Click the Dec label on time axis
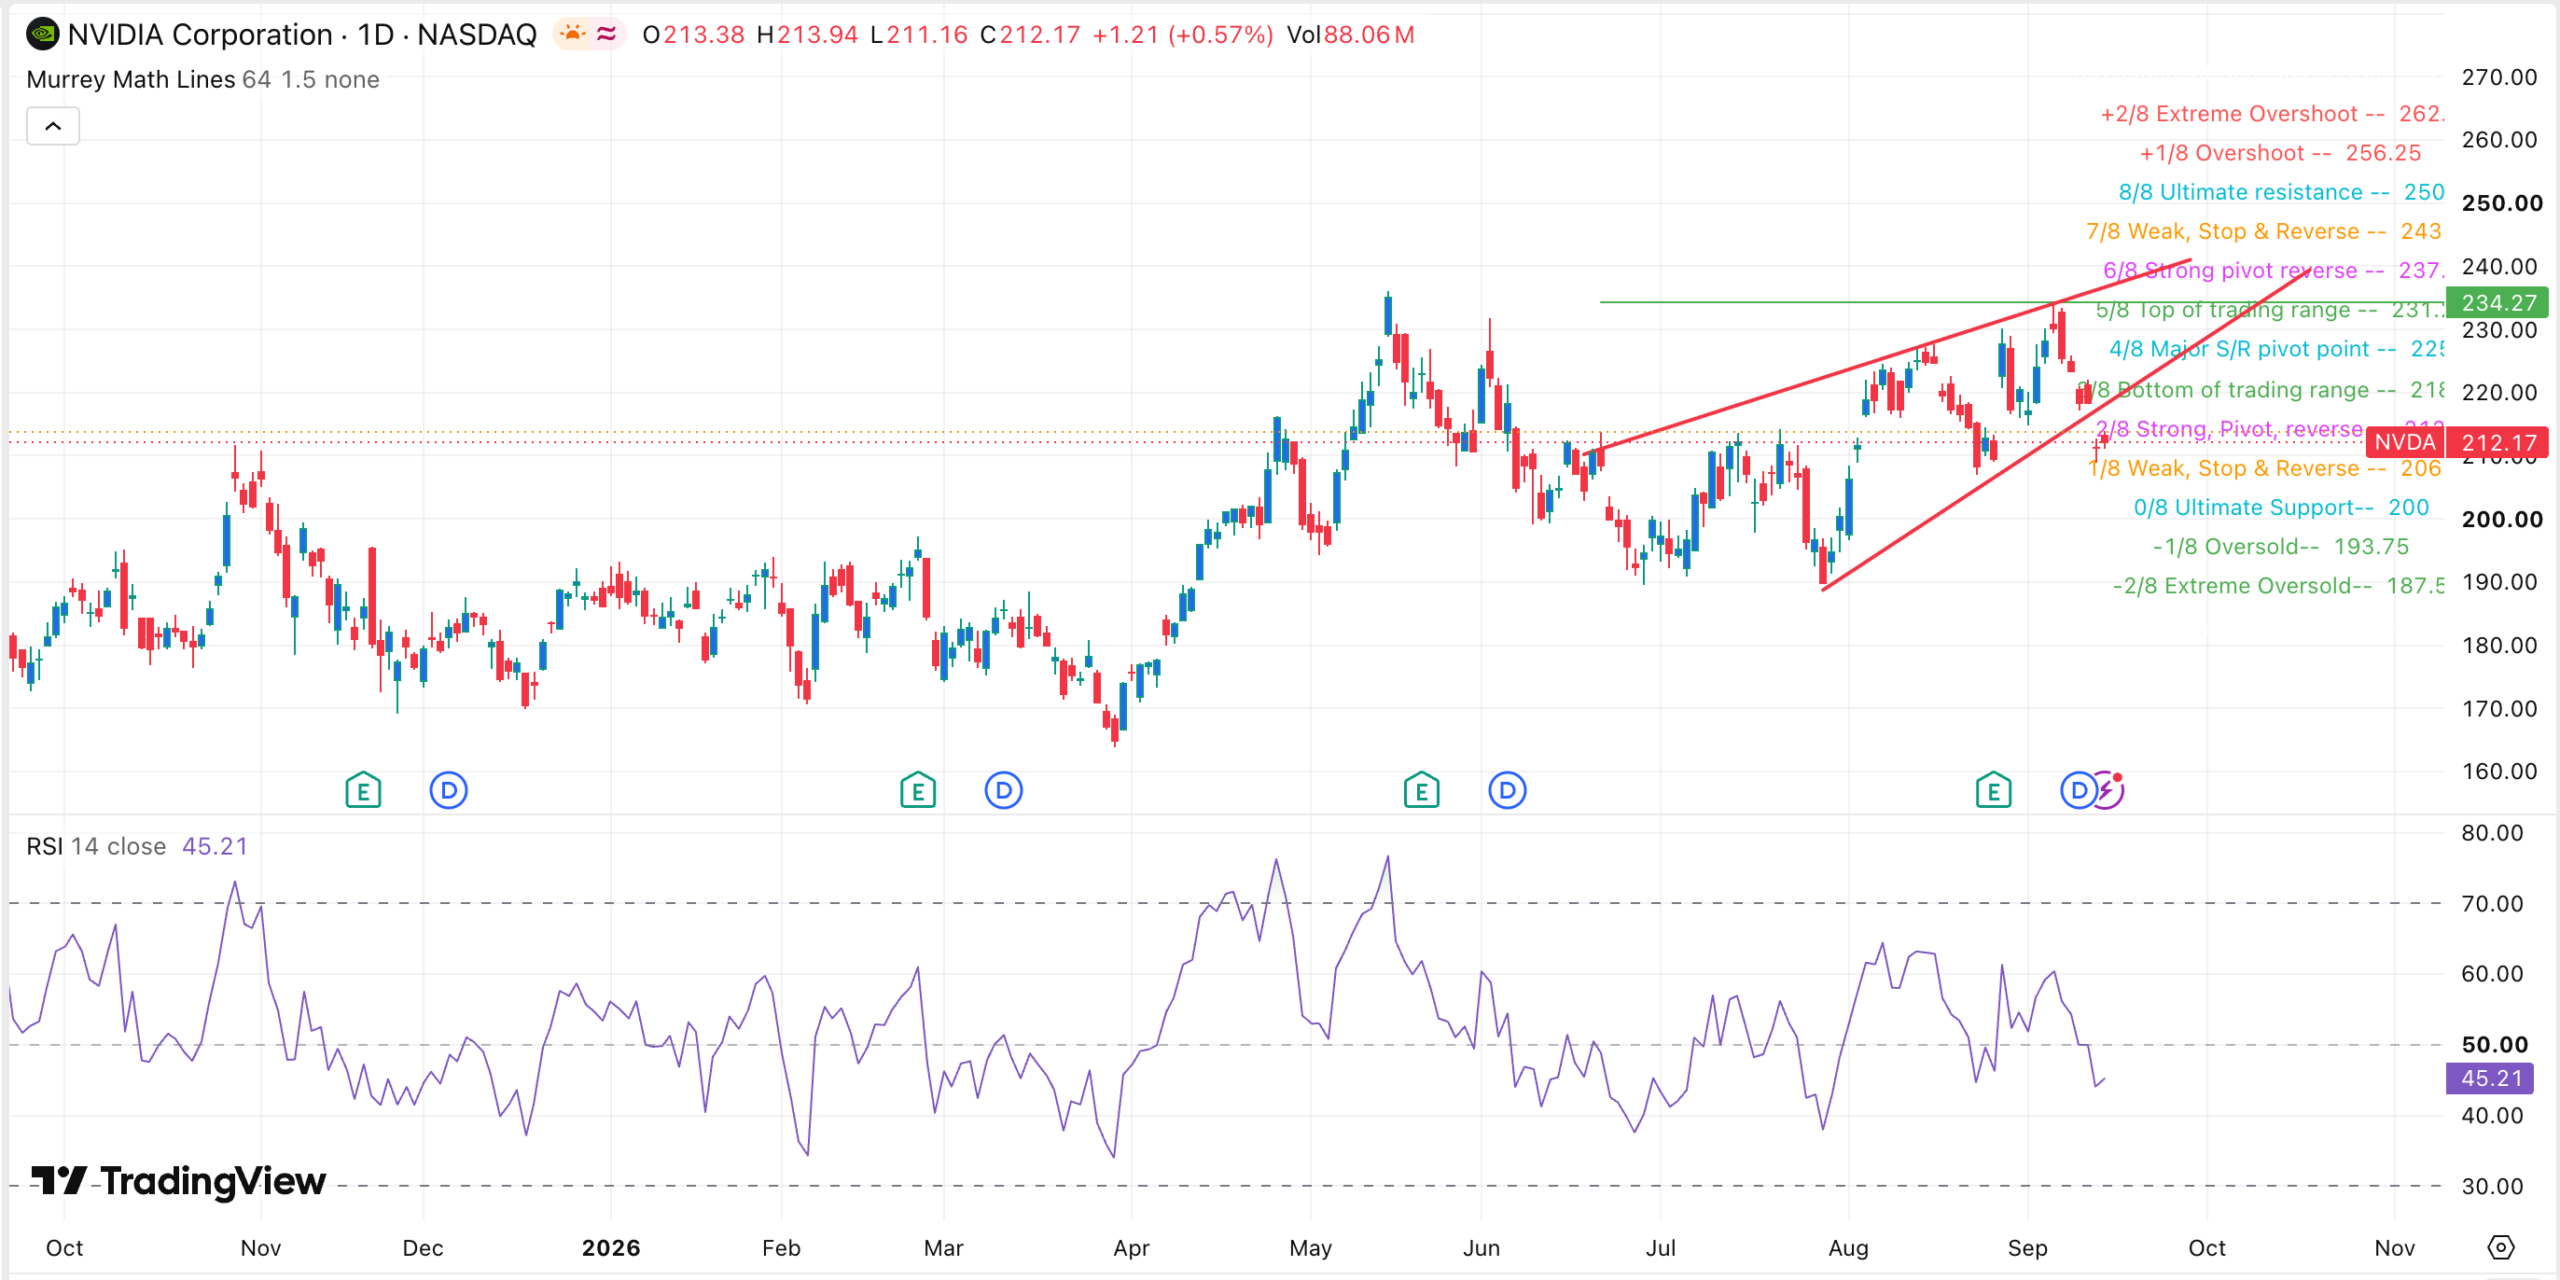This screenshot has height=1280, width=2560. [422, 1248]
